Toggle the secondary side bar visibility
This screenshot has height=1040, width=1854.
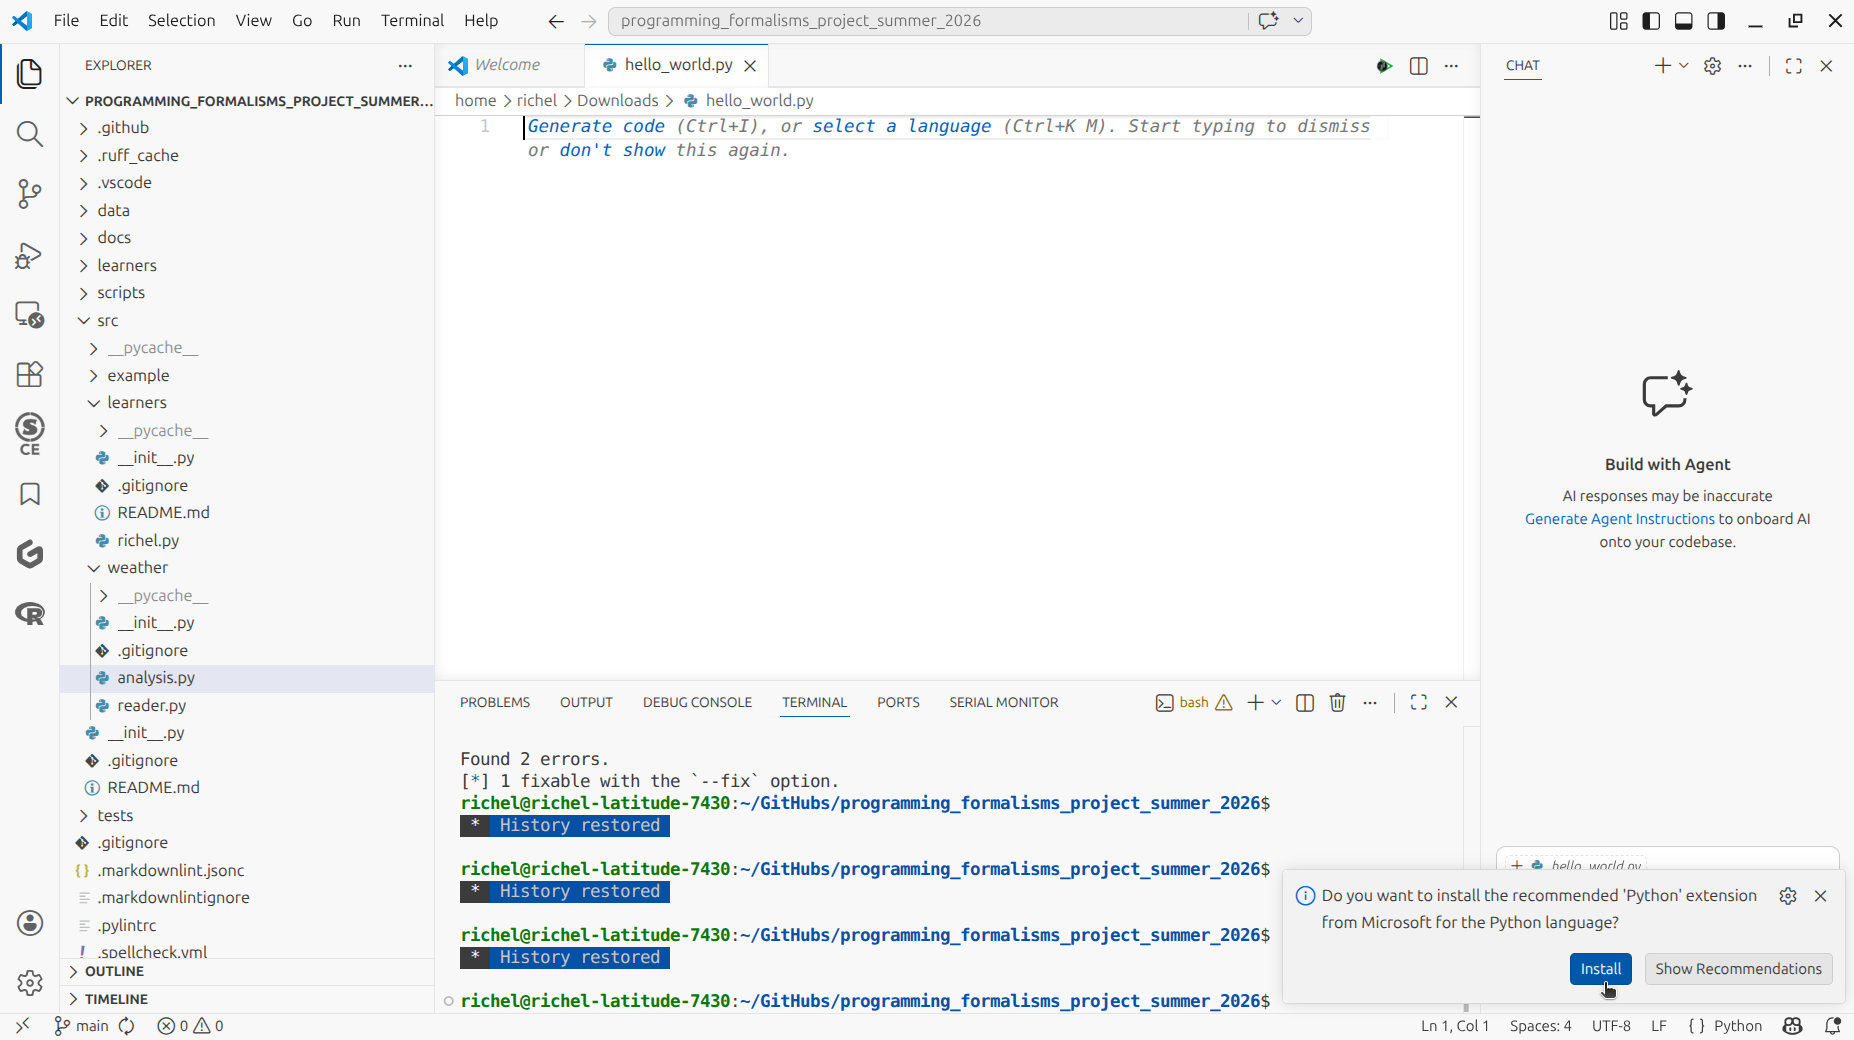(1716, 21)
